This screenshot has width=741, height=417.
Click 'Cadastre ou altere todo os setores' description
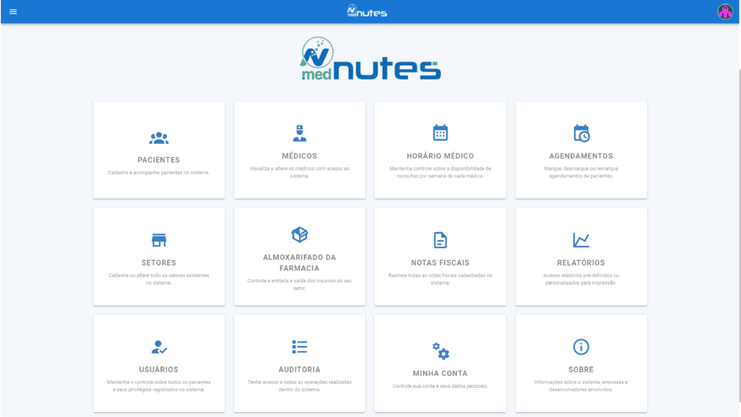tap(159, 279)
